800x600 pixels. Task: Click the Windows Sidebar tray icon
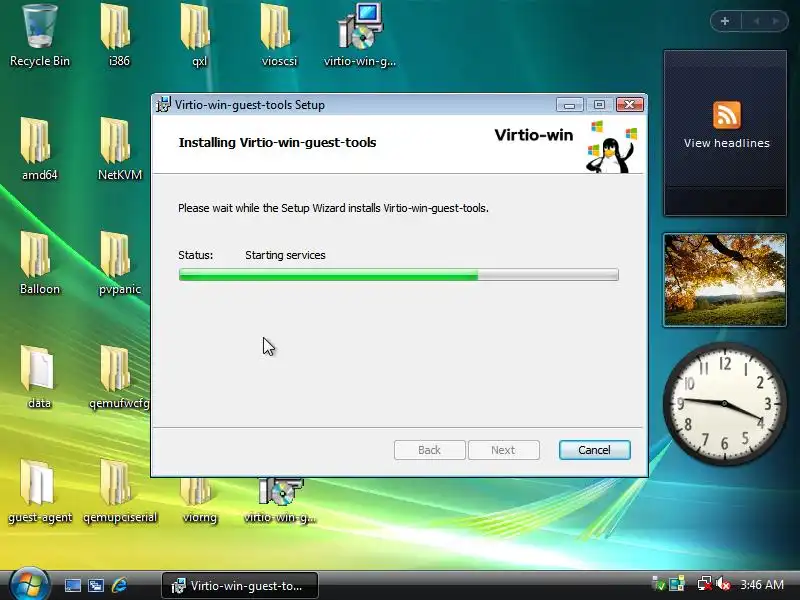[677, 584]
